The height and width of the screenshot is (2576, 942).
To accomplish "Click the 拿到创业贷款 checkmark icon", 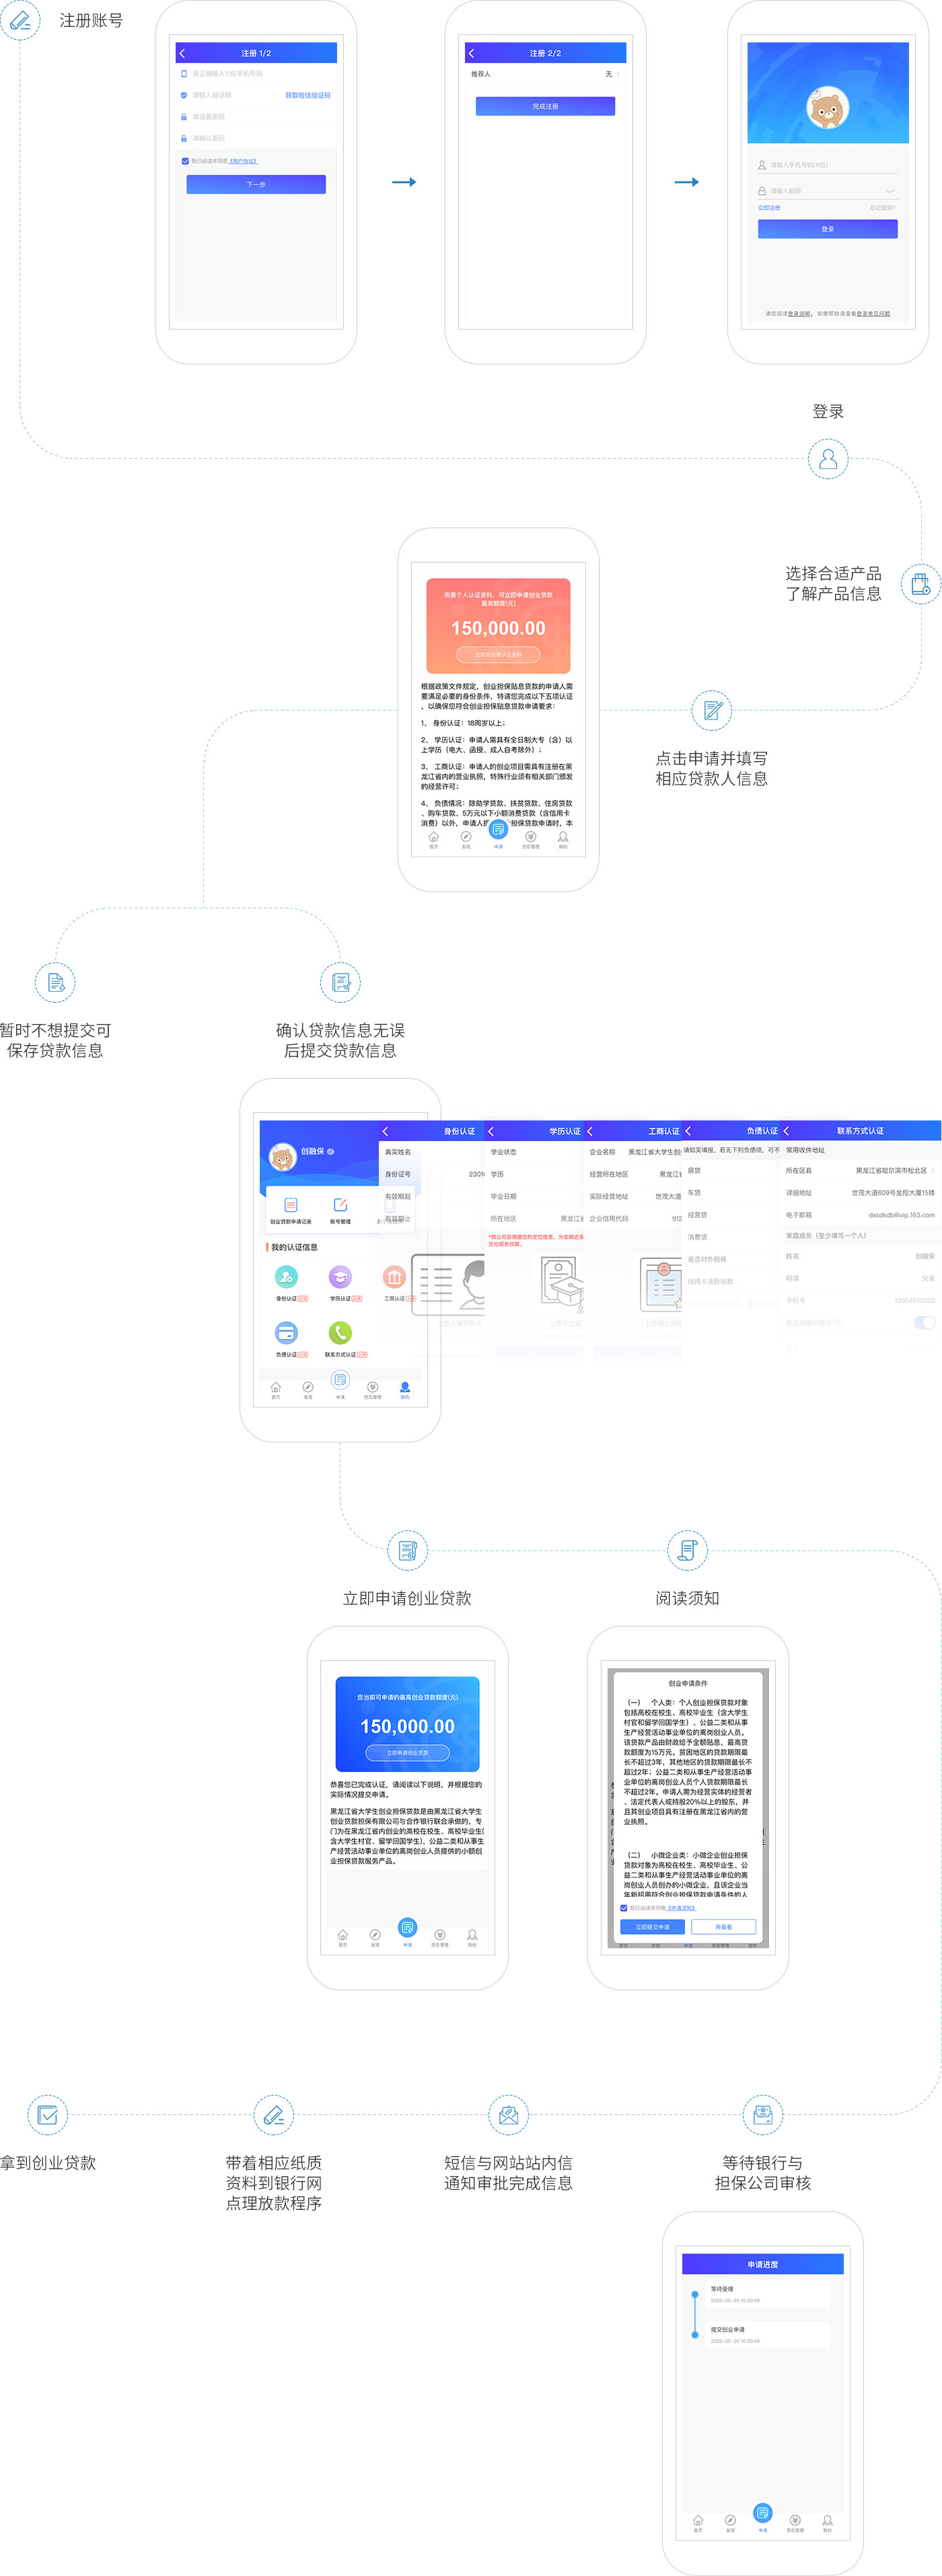I will 47,2115.
